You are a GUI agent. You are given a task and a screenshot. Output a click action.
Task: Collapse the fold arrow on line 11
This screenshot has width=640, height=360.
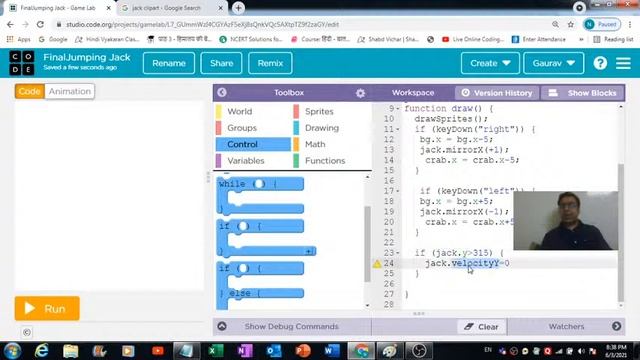[398, 129]
